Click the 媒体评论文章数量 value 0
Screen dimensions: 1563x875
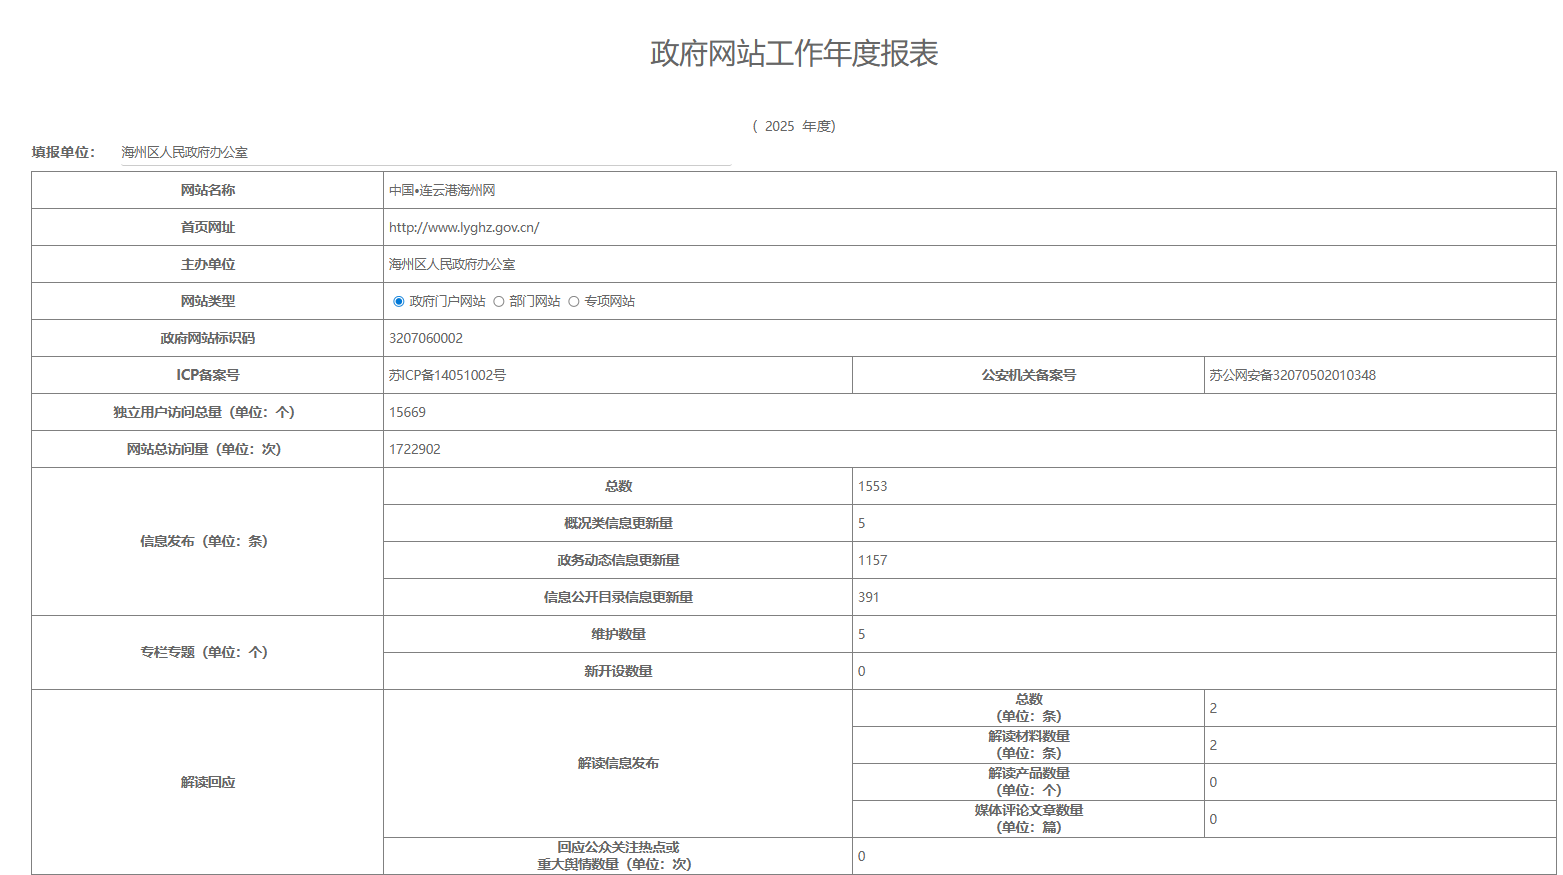click(x=1212, y=818)
